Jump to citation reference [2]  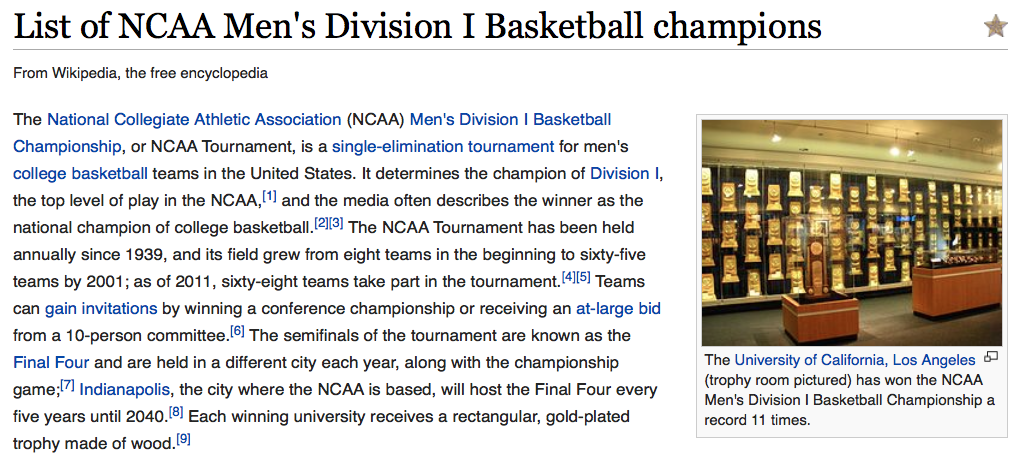tap(321, 223)
